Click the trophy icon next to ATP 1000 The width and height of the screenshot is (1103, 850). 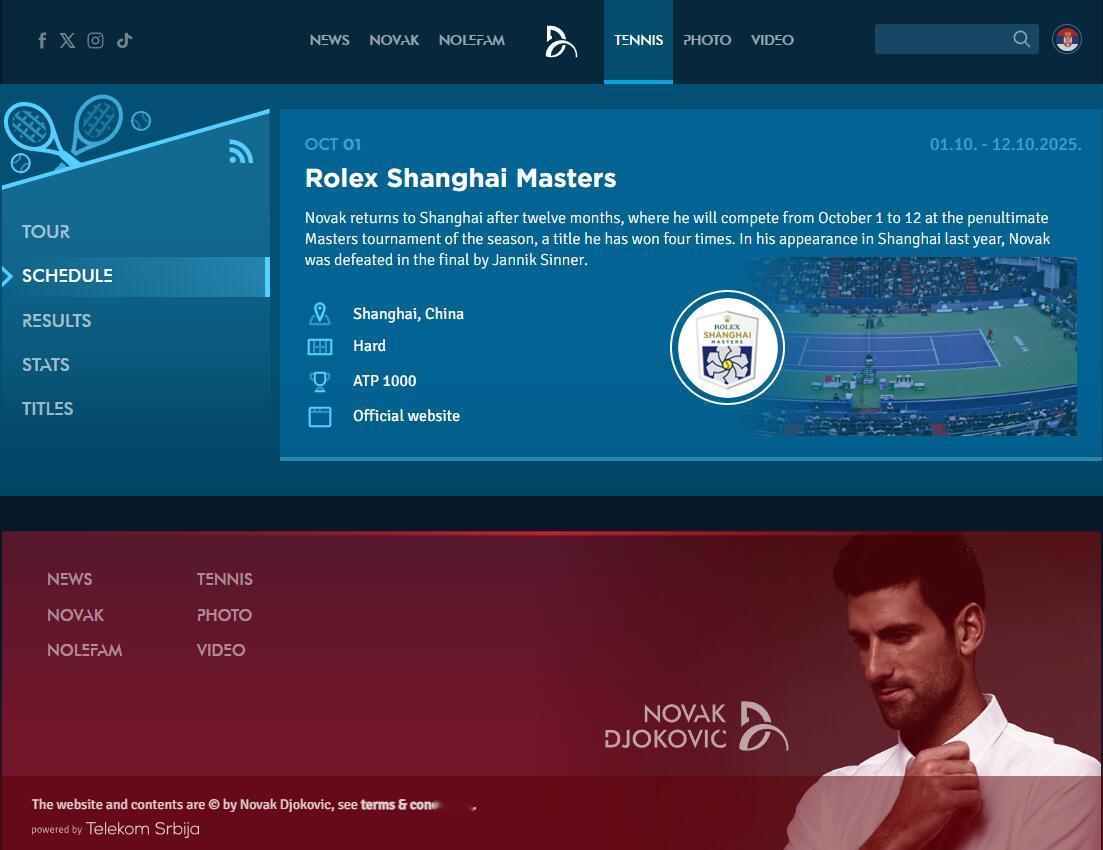(x=320, y=381)
